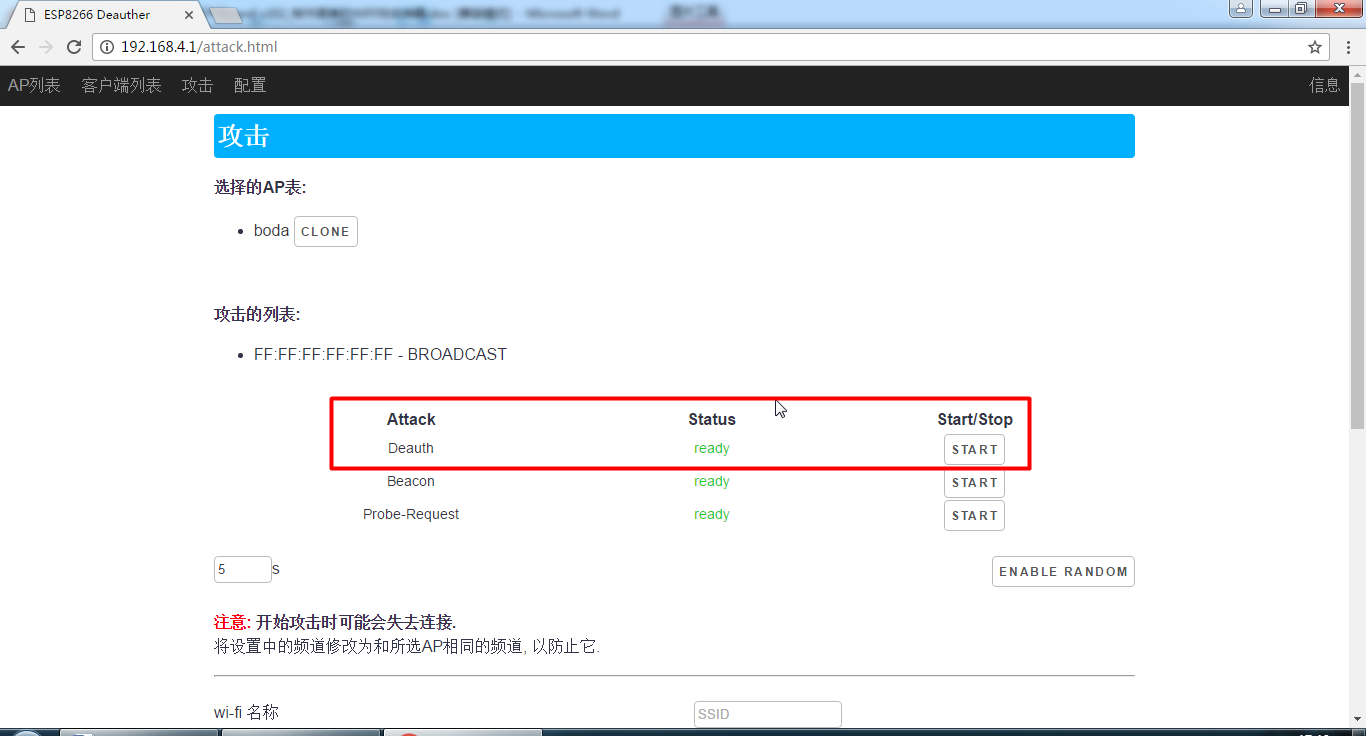Clone the boda access point
The width and height of the screenshot is (1366, 736).
pyautogui.click(x=325, y=232)
